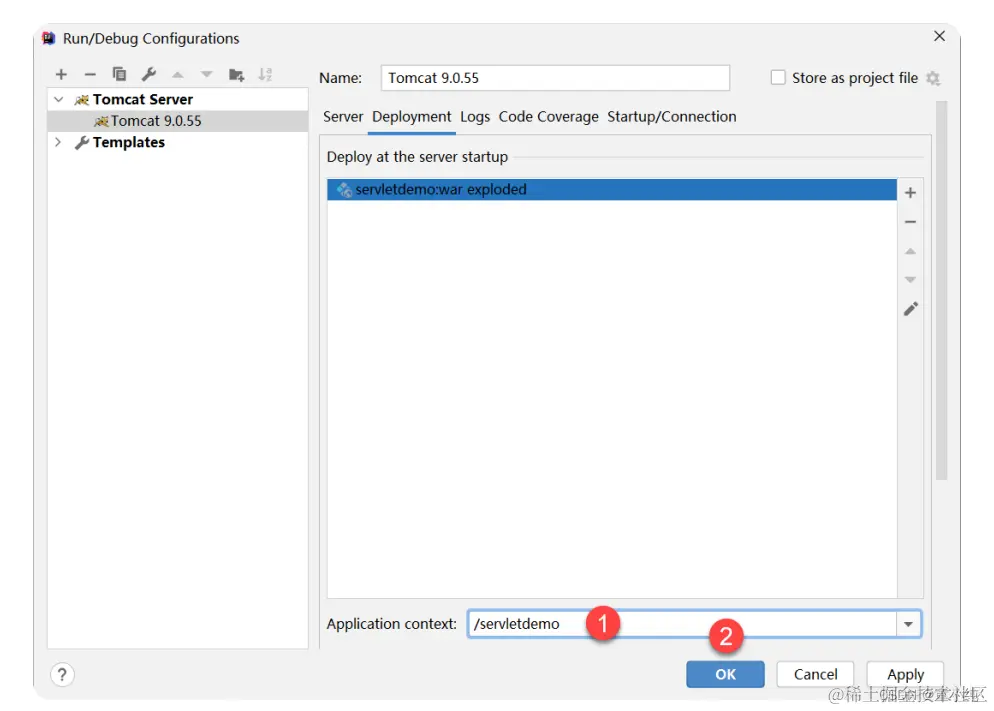Viewport: 994px width, 711px height.
Task: Open help with question mark button
Action: pyautogui.click(x=62, y=675)
